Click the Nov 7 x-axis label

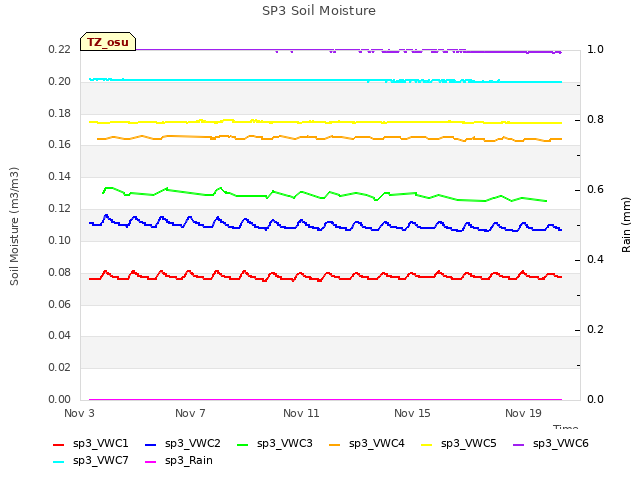(190, 413)
